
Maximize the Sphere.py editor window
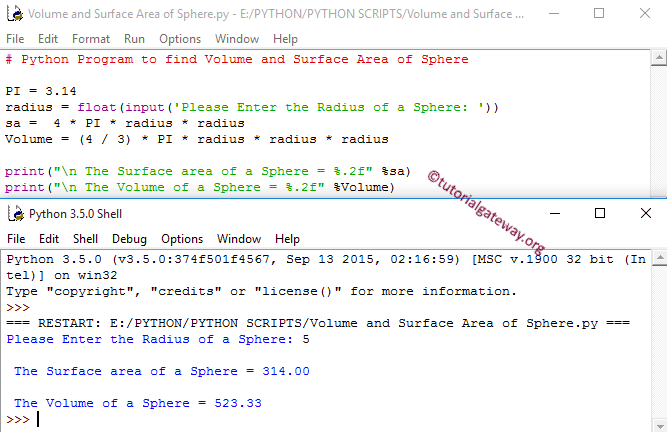pos(599,14)
